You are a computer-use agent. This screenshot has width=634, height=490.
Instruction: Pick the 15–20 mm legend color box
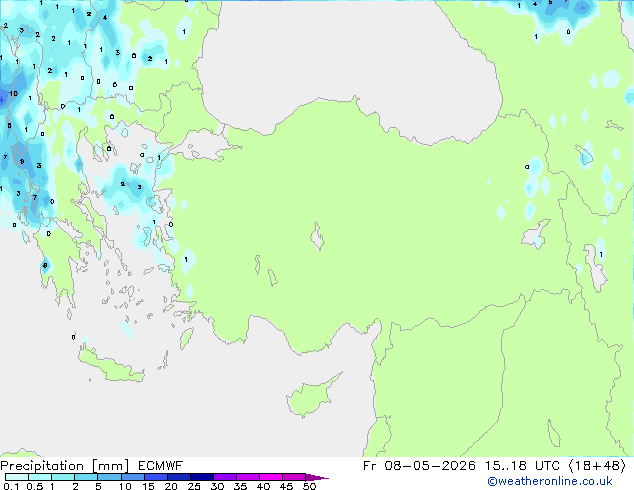tap(155, 477)
